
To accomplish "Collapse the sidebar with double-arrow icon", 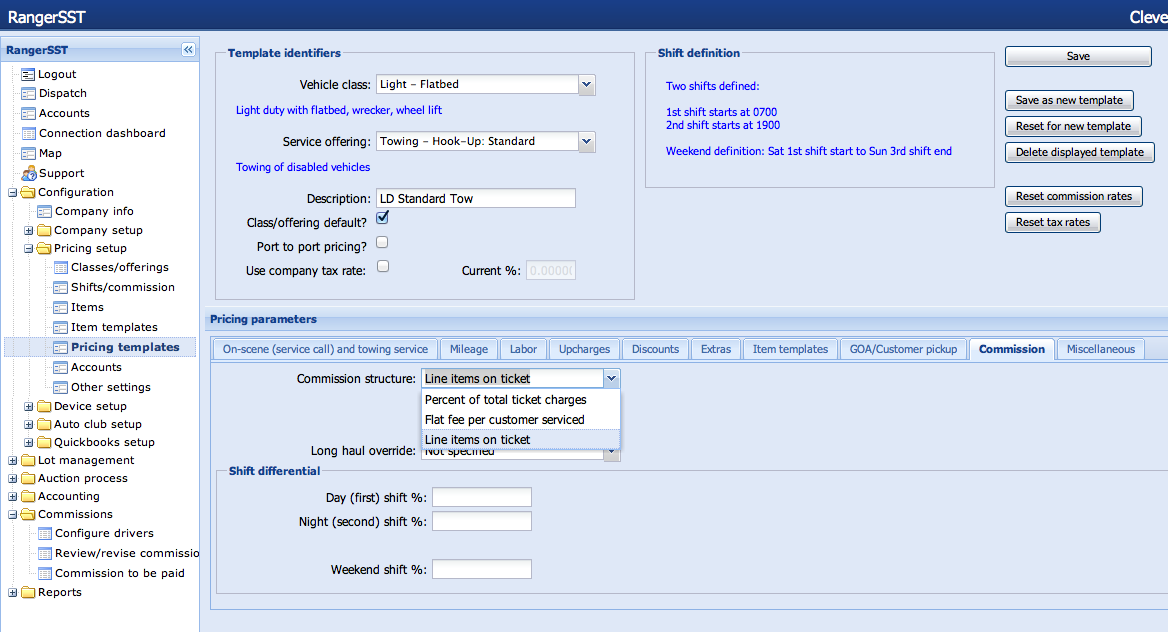I will coord(188,50).
